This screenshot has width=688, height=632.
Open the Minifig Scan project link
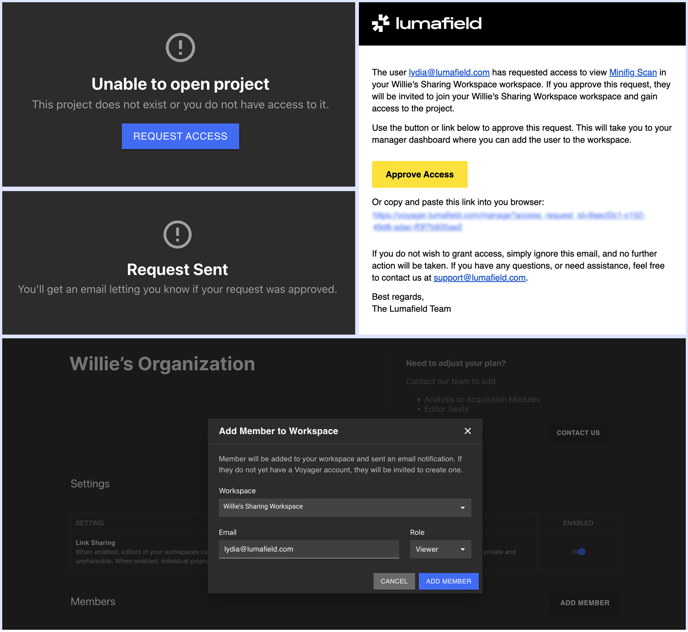click(632, 73)
